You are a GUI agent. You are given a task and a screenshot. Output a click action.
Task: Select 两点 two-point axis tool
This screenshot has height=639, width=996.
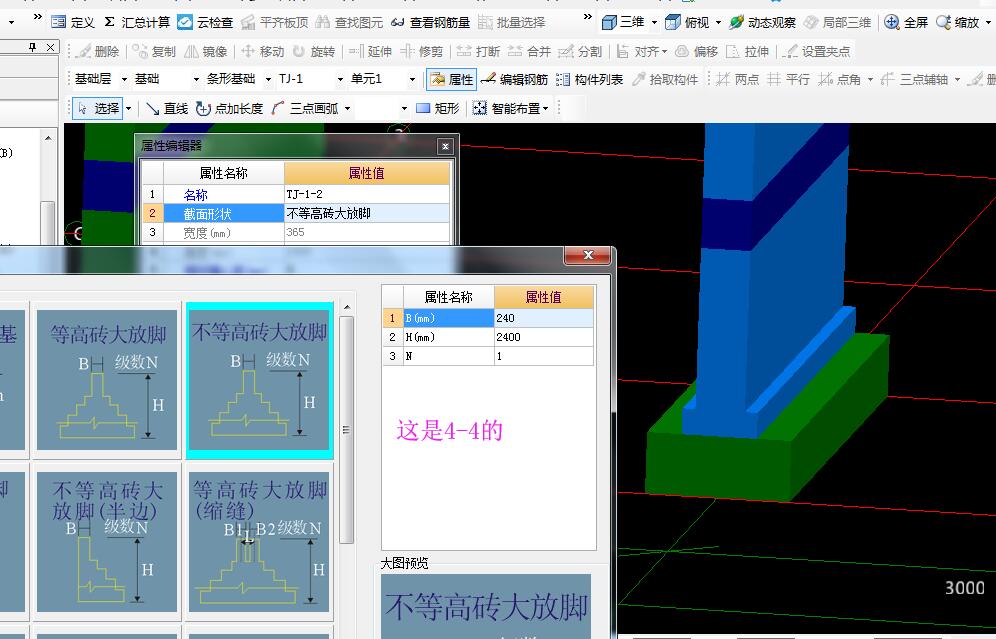(x=737, y=79)
